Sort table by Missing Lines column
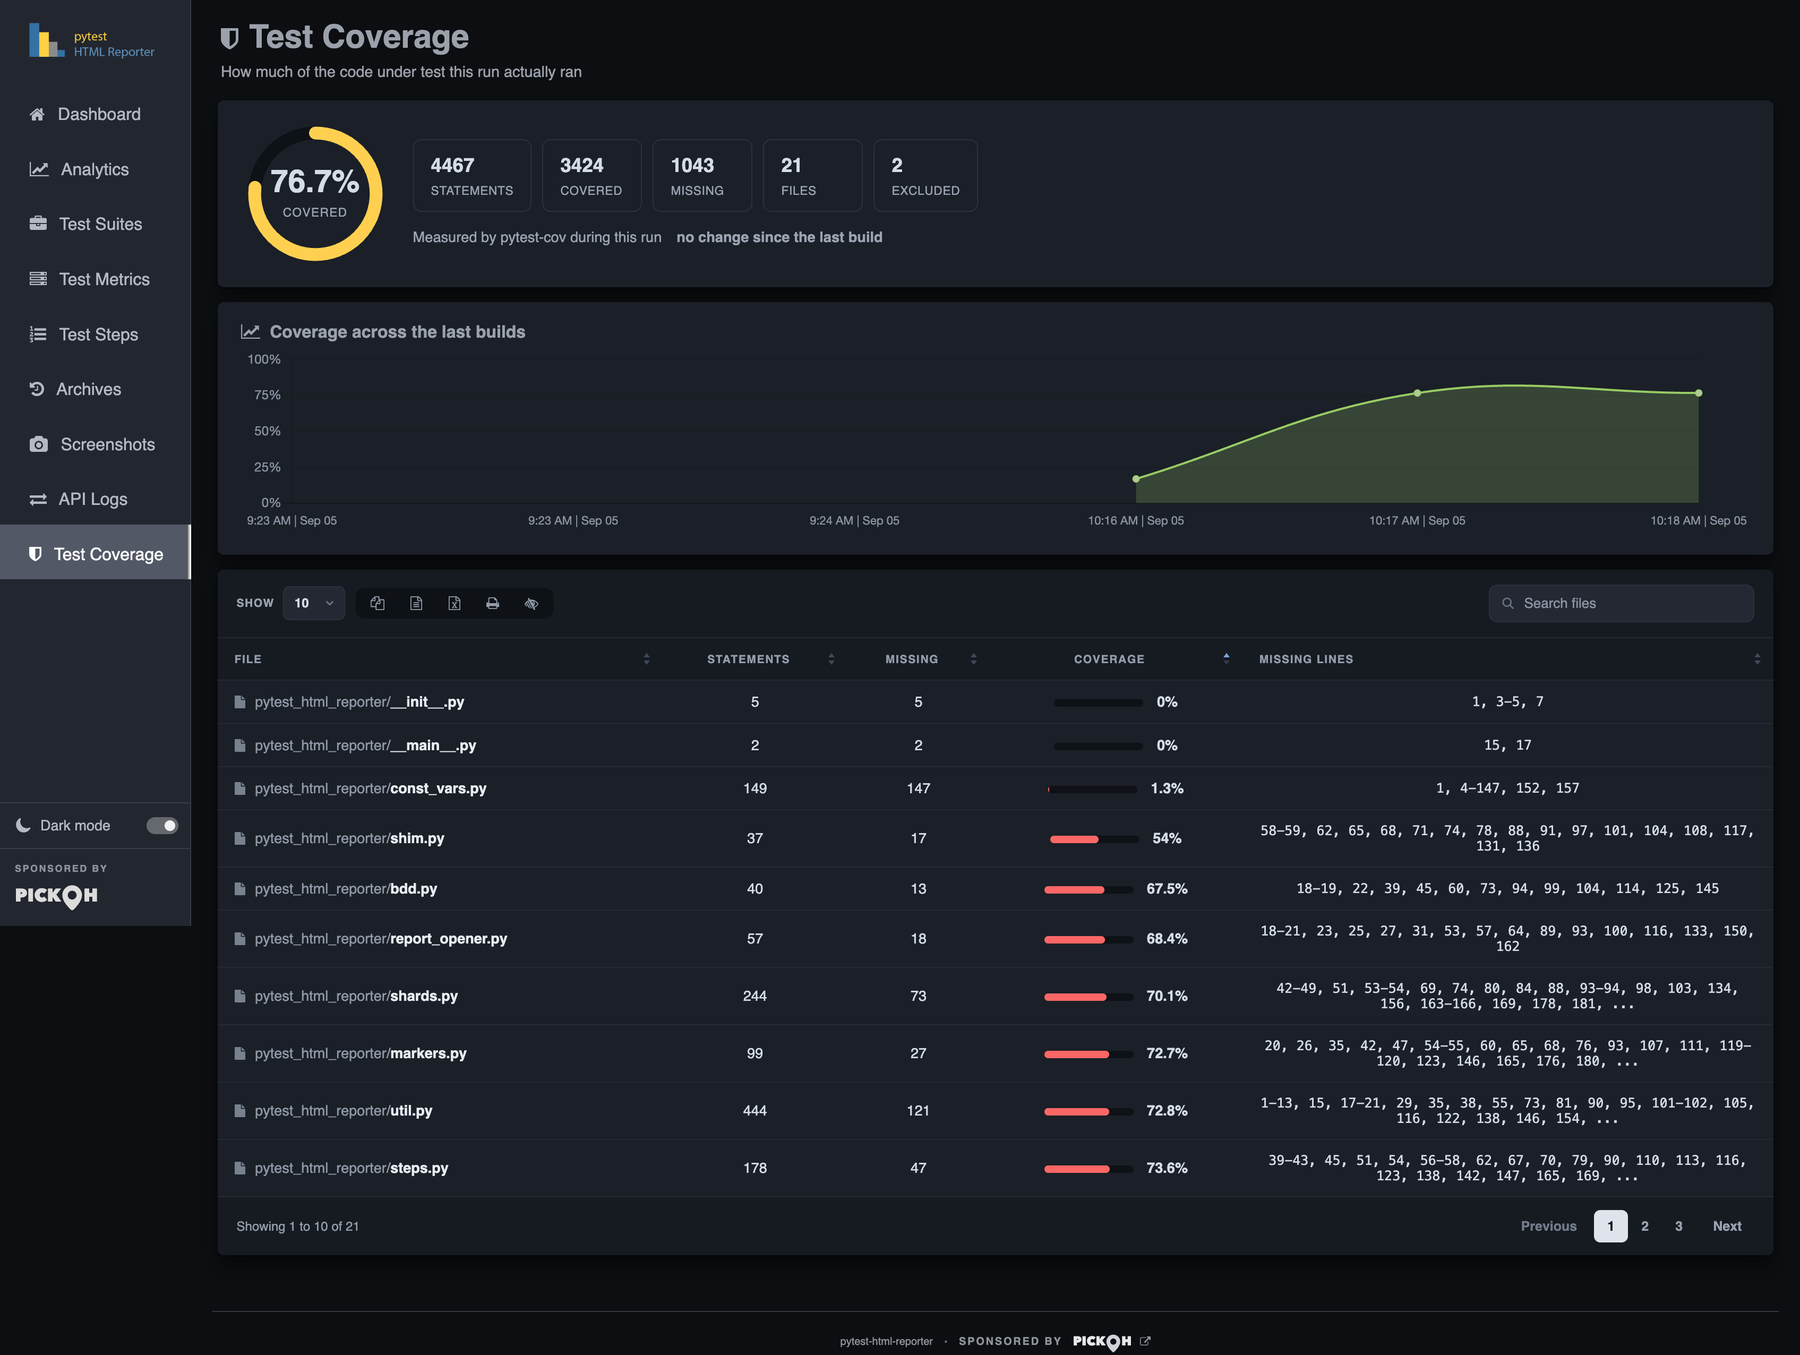The width and height of the screenshot is (1800, 1355). coord(1508,659)
